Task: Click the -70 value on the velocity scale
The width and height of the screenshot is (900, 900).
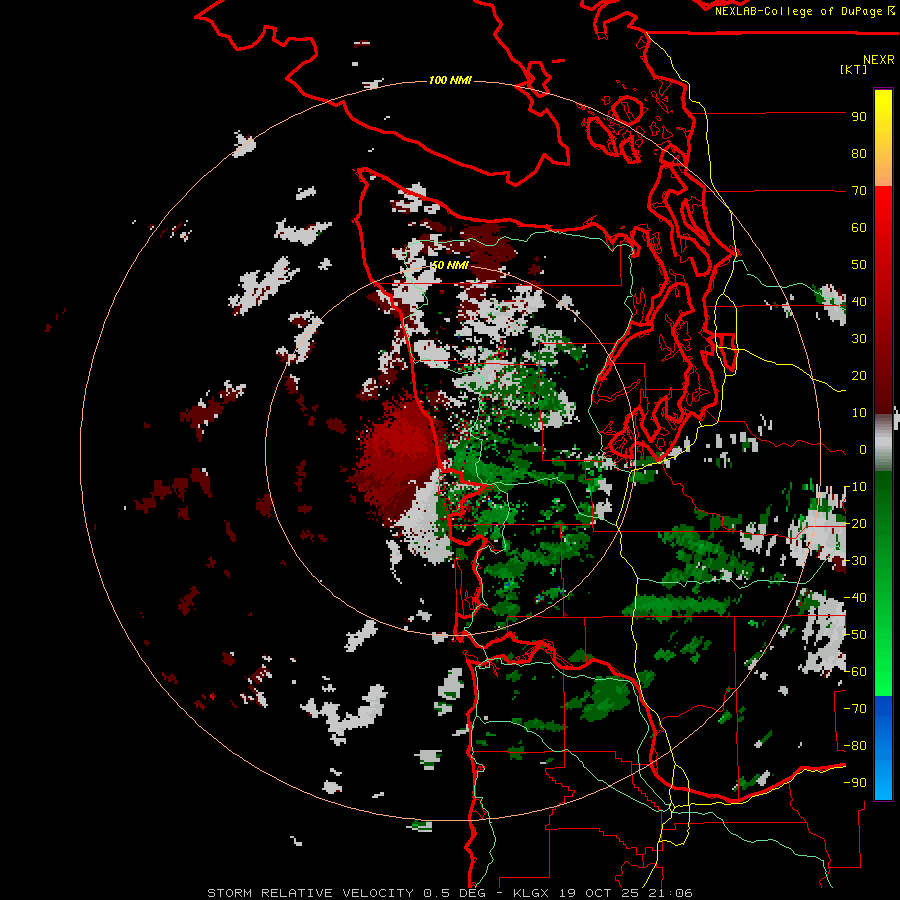Action: click(855, 708)
